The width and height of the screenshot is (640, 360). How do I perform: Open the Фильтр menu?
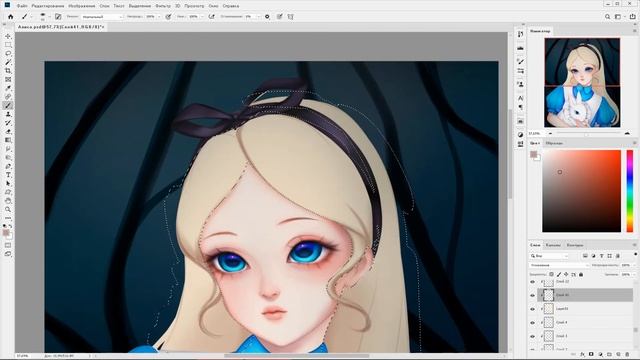[163, 6]
